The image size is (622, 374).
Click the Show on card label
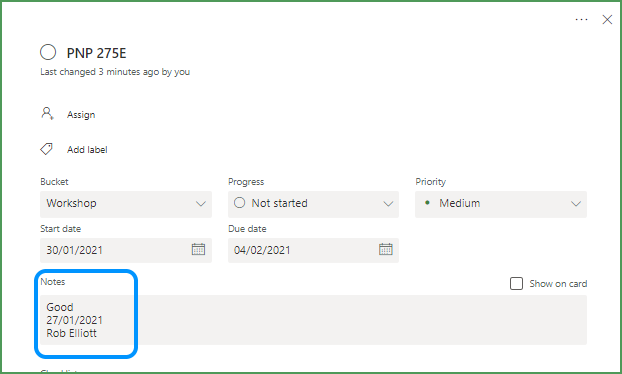[558, 284]
